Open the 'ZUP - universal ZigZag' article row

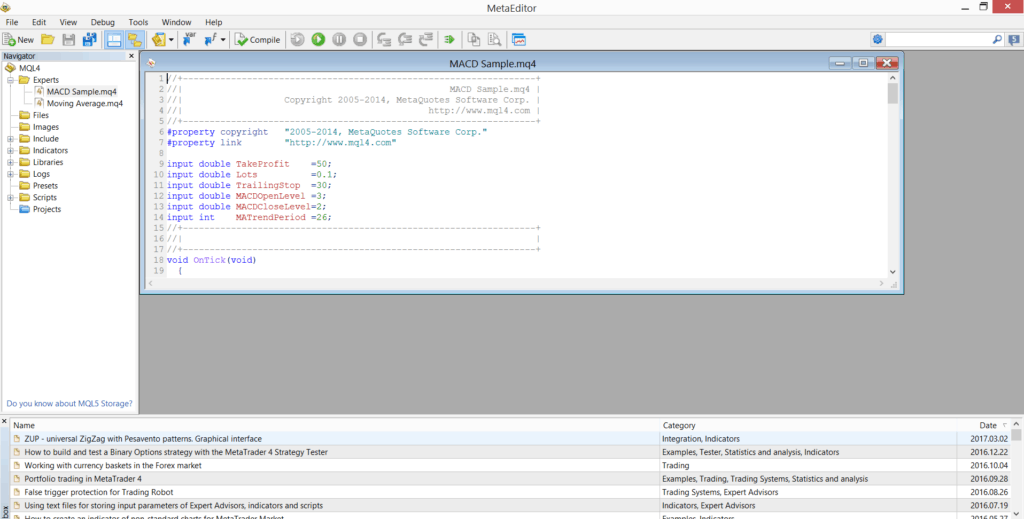tap(510, 439)
